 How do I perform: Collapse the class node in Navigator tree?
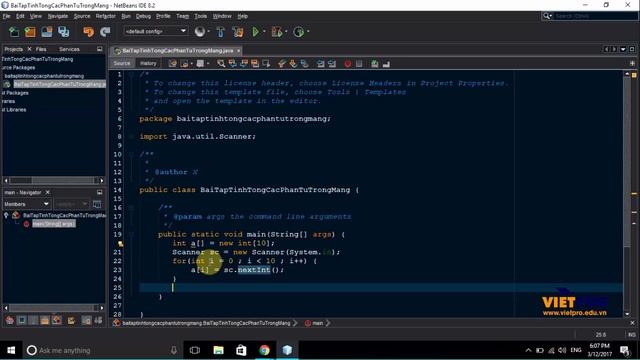click(x=6, y=215)
